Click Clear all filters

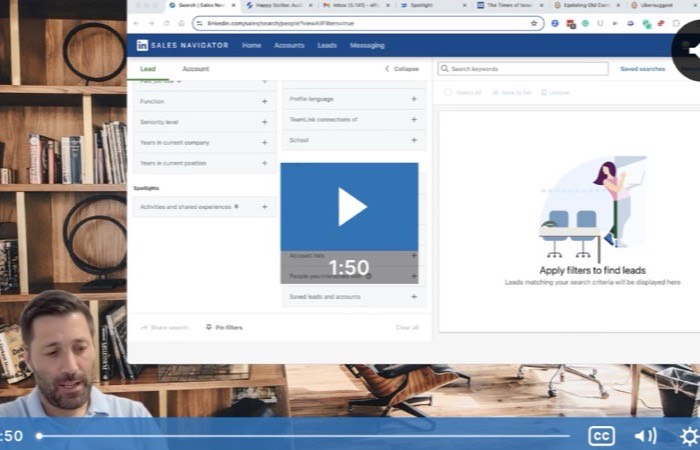(407, 327)
